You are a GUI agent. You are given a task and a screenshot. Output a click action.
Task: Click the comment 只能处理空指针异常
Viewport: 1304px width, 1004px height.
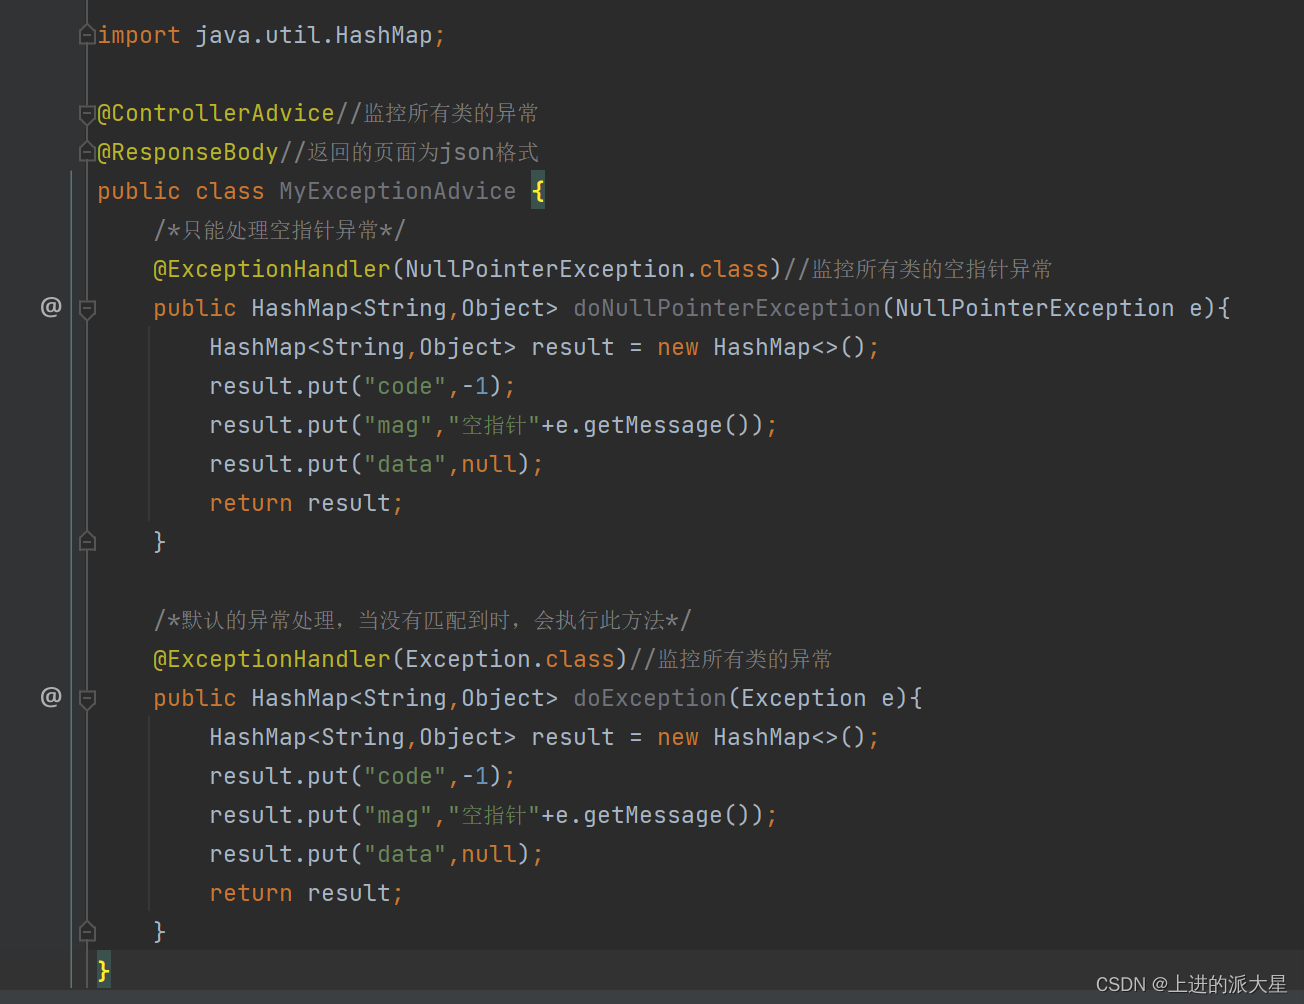pyautogui.click(x=280, y=230)
